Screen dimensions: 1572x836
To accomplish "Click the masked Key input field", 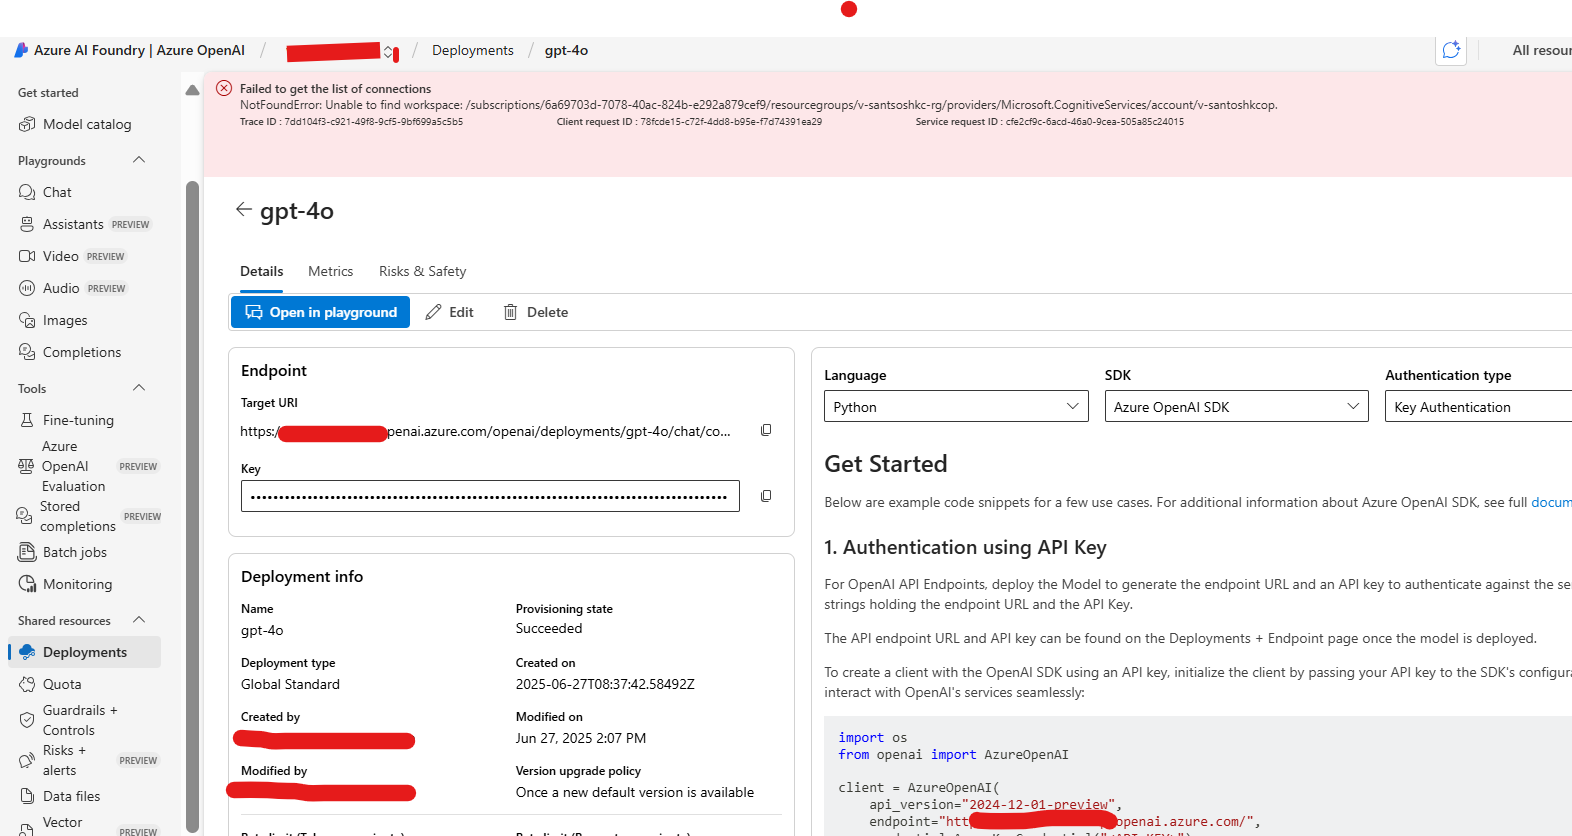I will [490, 496].
